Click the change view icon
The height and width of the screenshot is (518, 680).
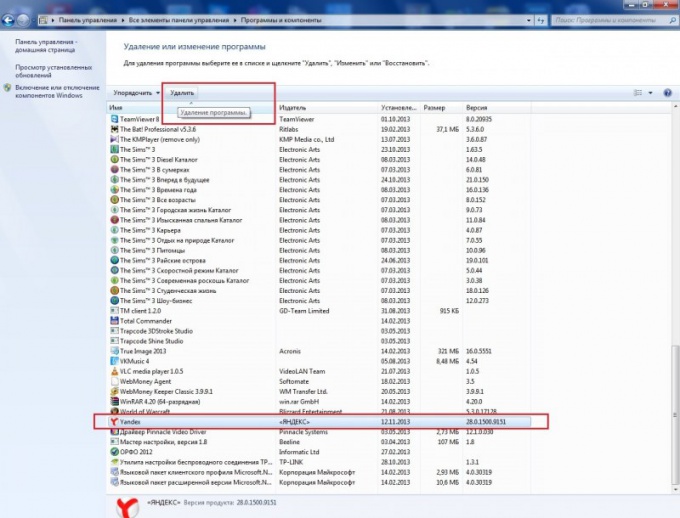pyautogui.click(x=638, y=93)
